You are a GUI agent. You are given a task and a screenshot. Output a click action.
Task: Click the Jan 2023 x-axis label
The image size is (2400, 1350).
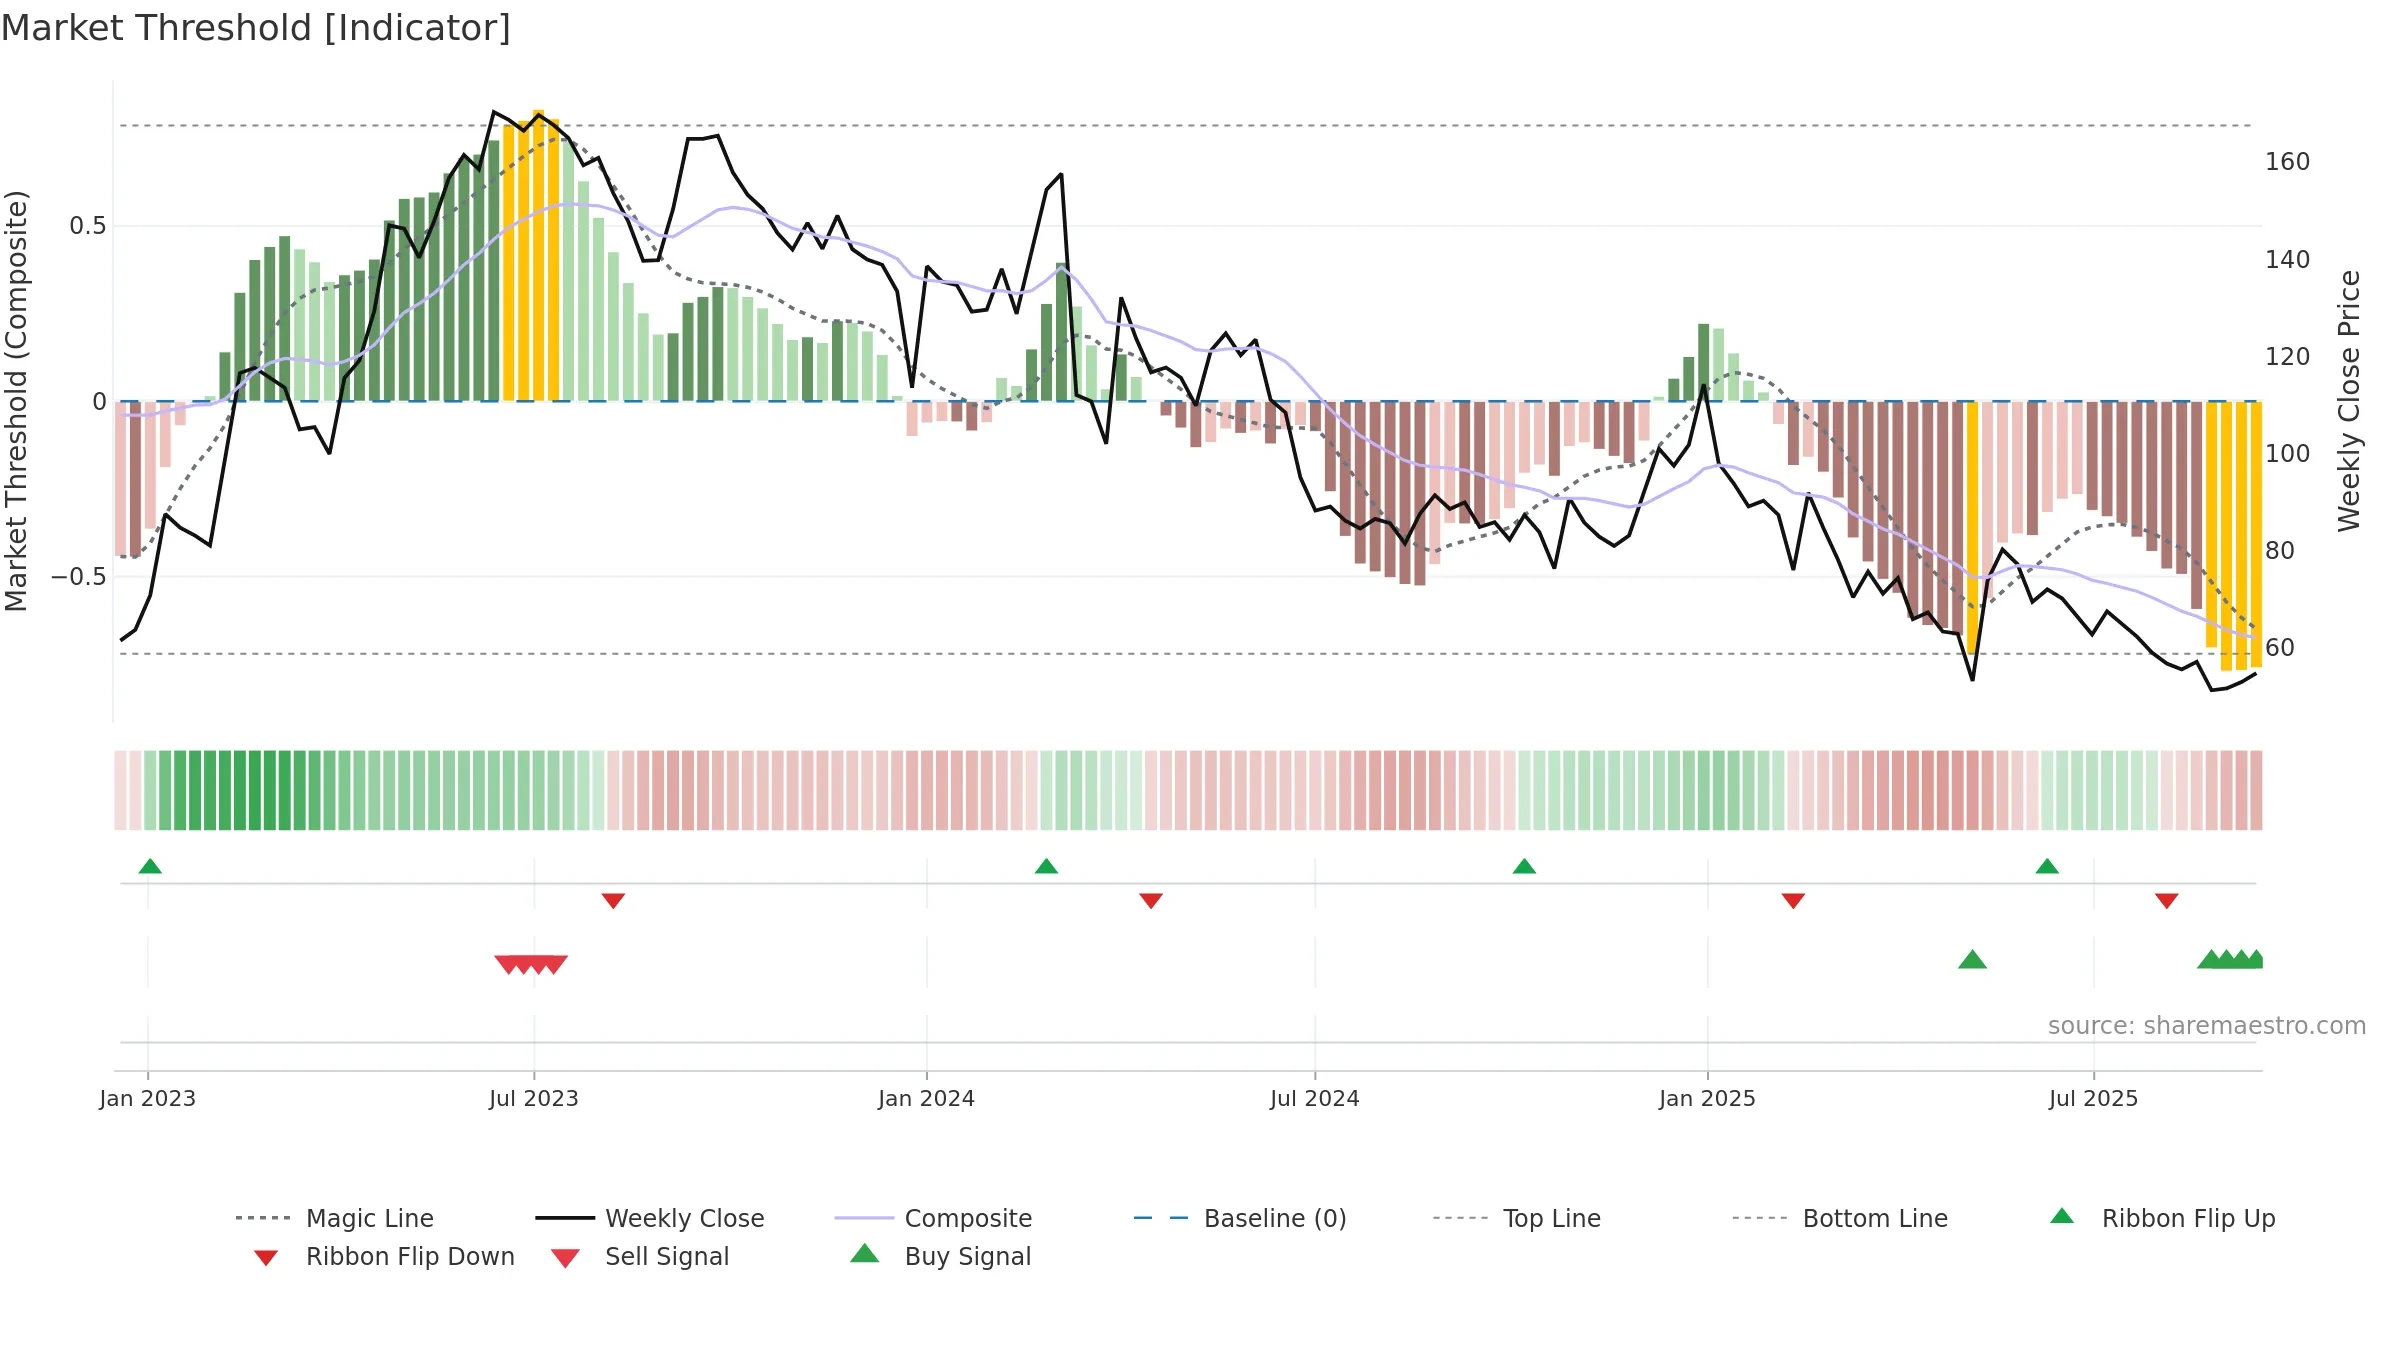pos(148,1098)
